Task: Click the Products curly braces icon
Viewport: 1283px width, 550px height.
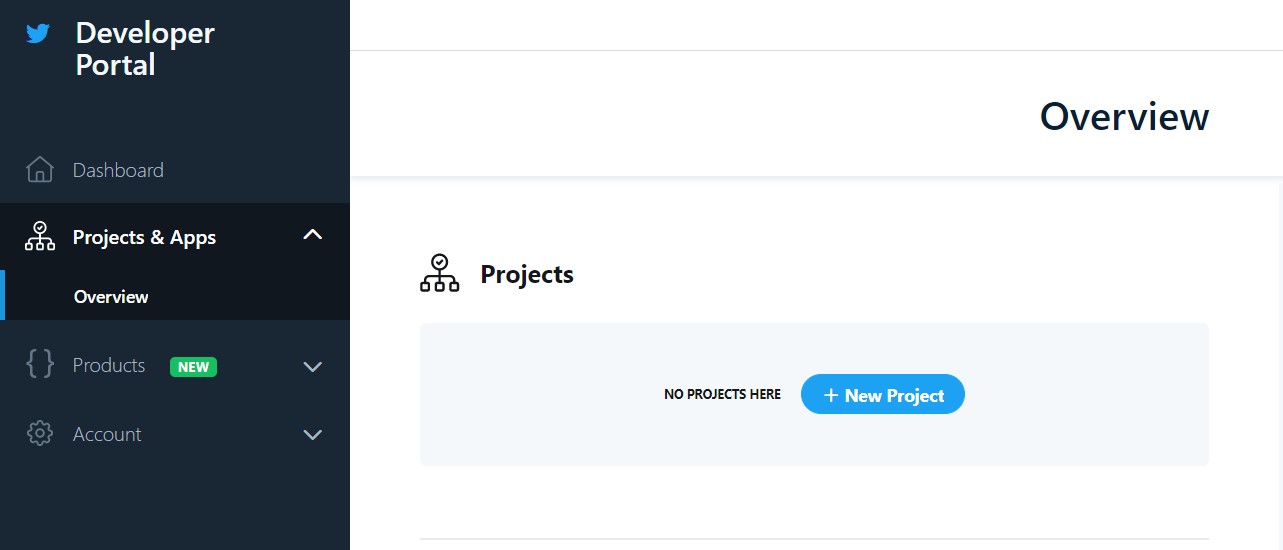Action: pos(39,365)
